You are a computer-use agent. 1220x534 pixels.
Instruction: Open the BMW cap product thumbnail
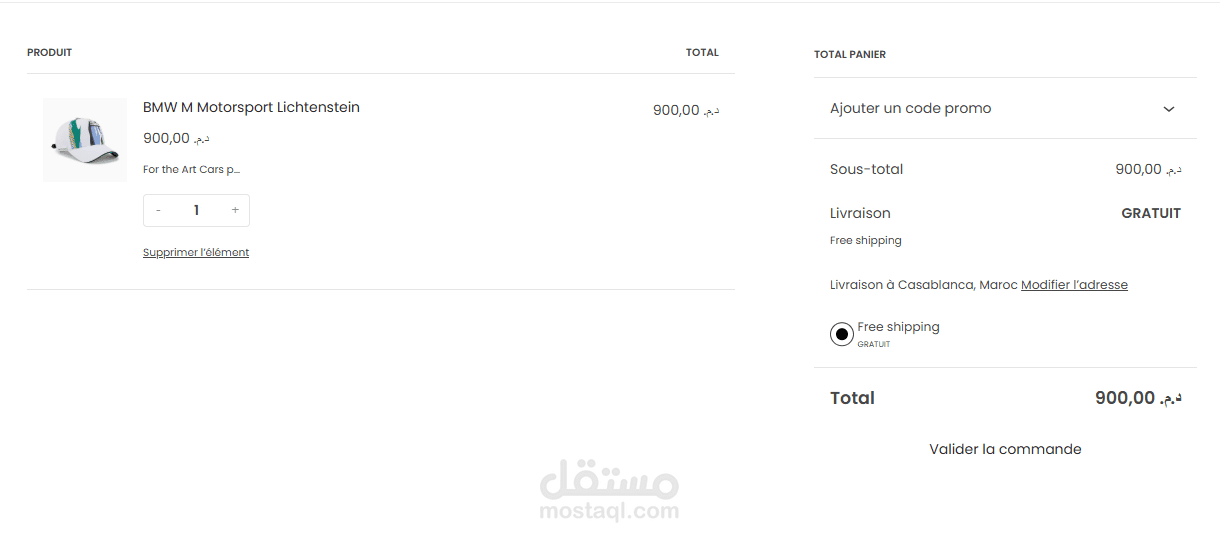point(85,140)
